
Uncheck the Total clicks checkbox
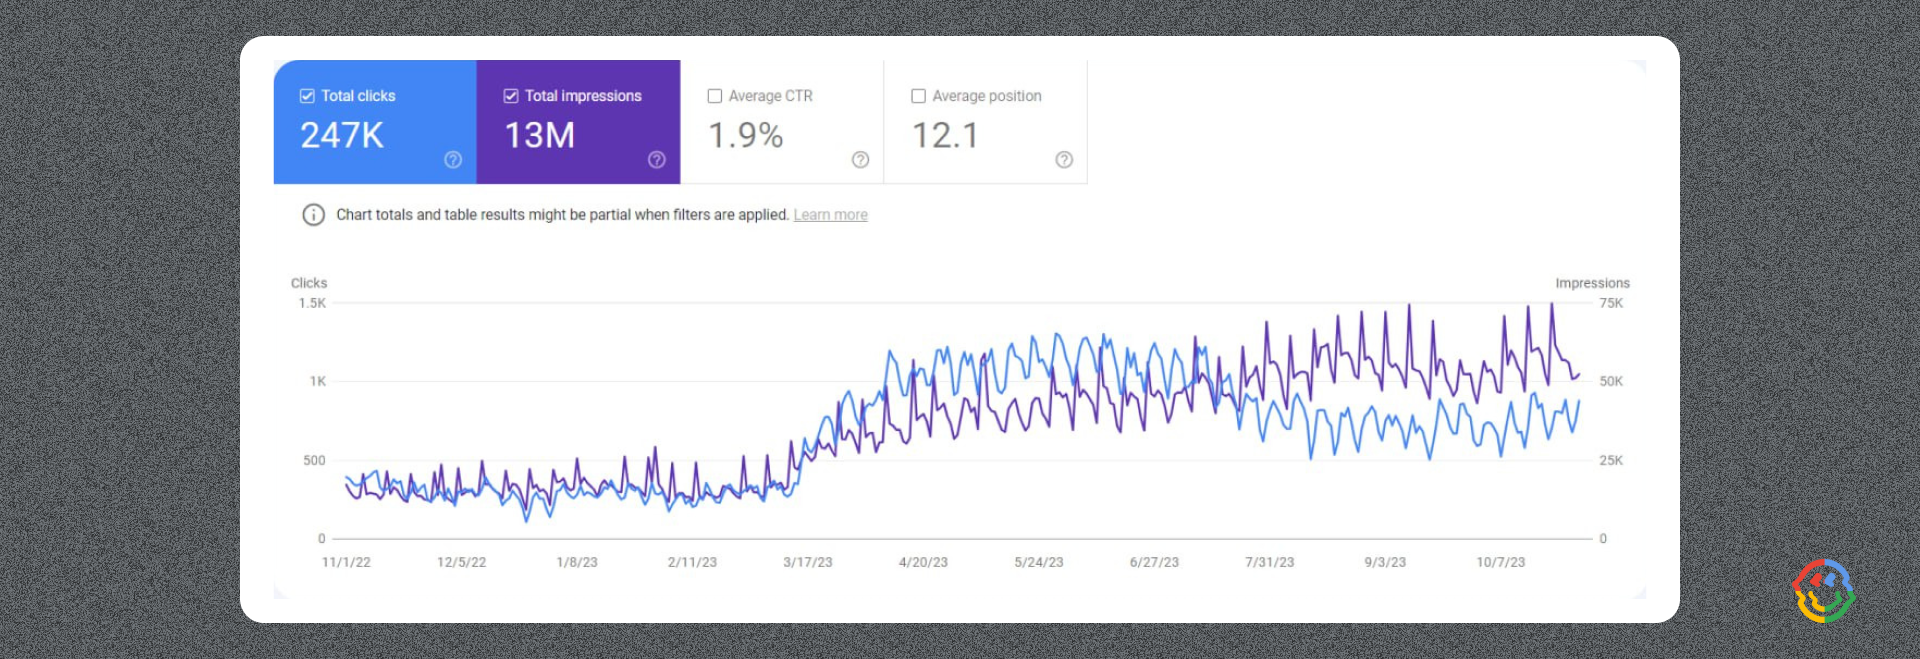pyautogui.click(x=307, y=96)
